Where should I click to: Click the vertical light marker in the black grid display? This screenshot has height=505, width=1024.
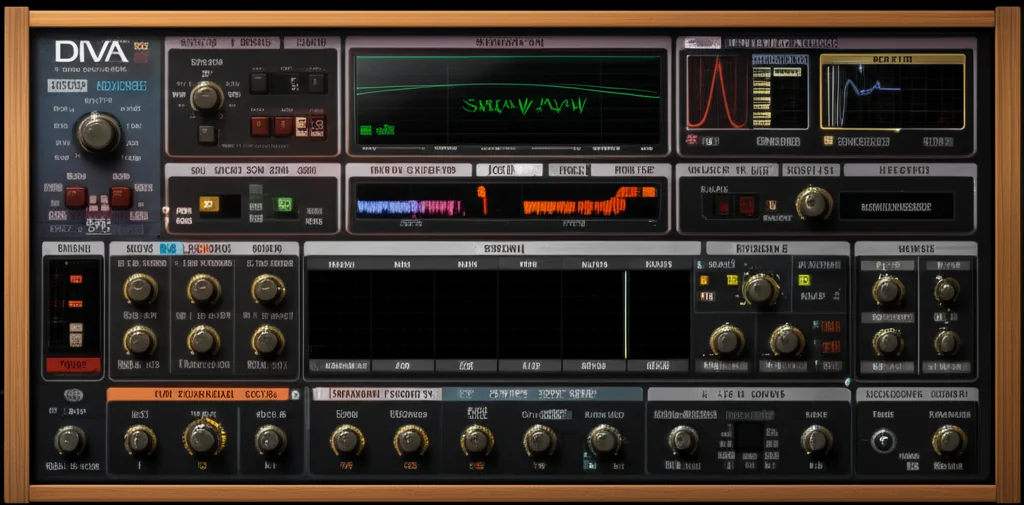626,314
